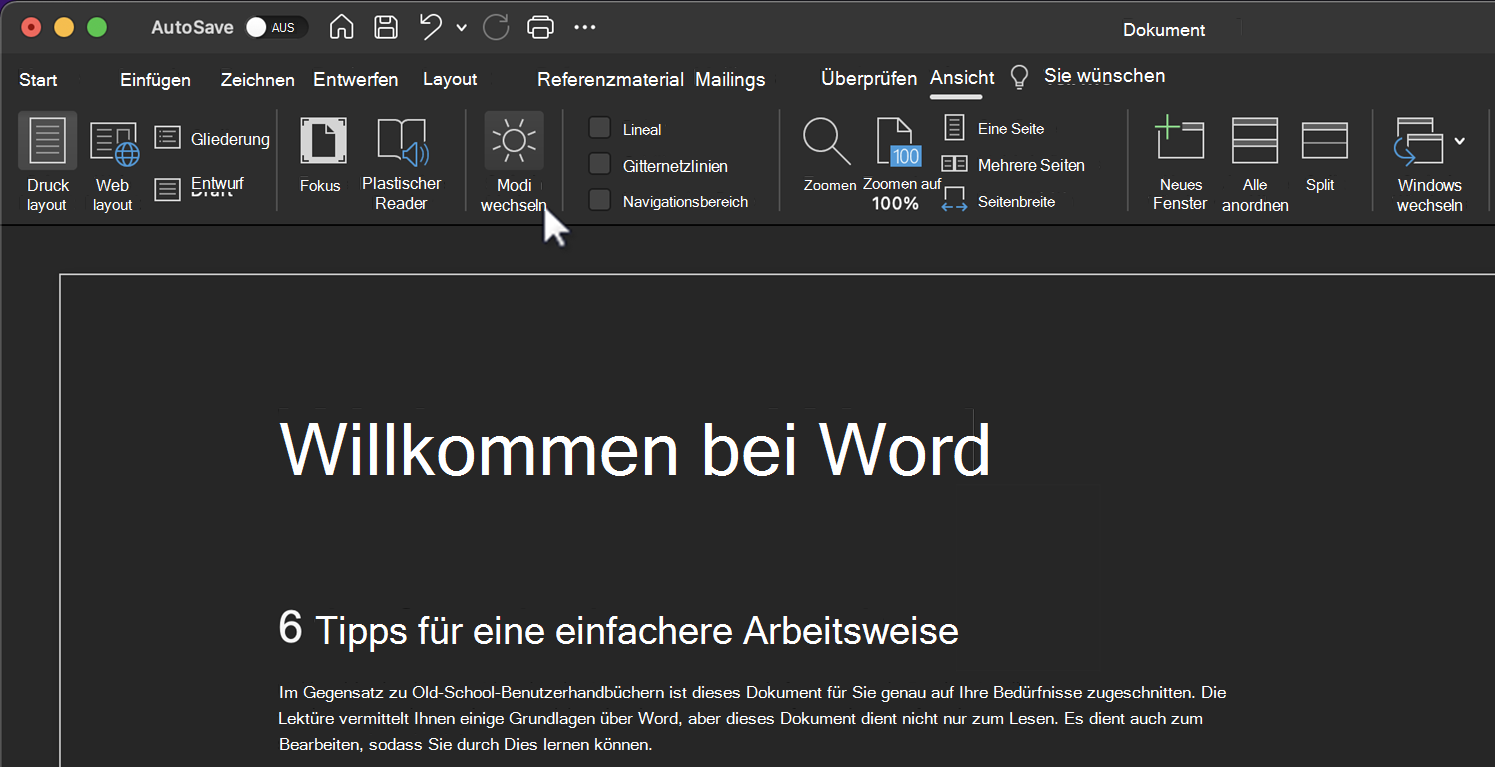Image resolution: width=1495 pixels, height=767 pixels.
Task: Switch to the Entwerfen tab
Action: [x=356, y=79]
